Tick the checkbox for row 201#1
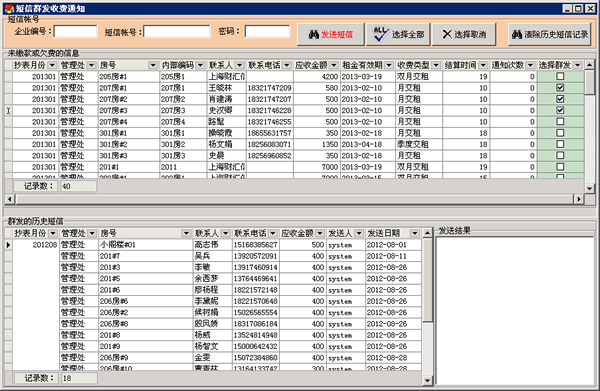 [560, 167]
